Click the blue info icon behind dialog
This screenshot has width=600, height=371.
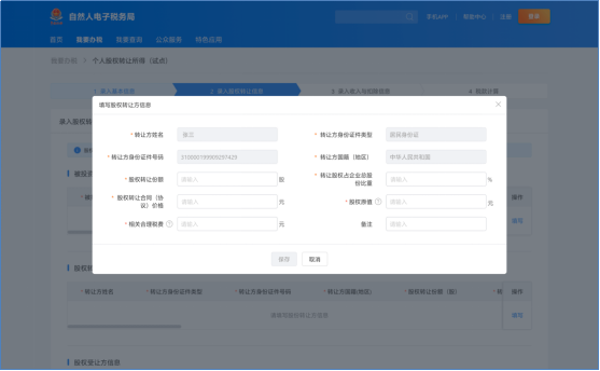[77, 150]
